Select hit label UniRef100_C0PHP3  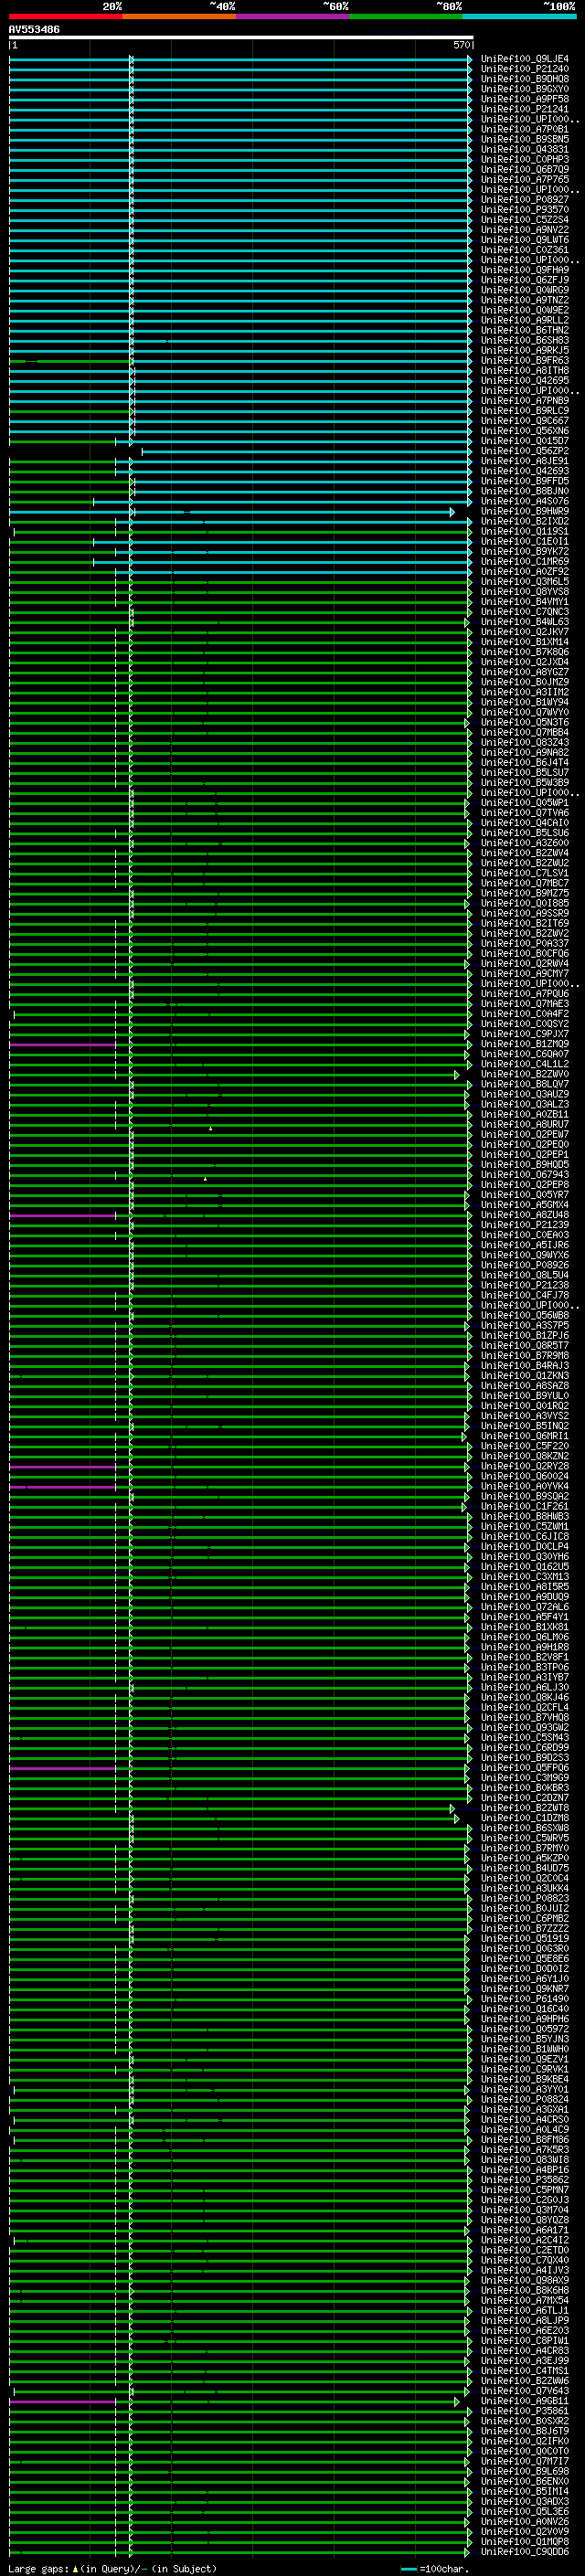click(525, 160)
